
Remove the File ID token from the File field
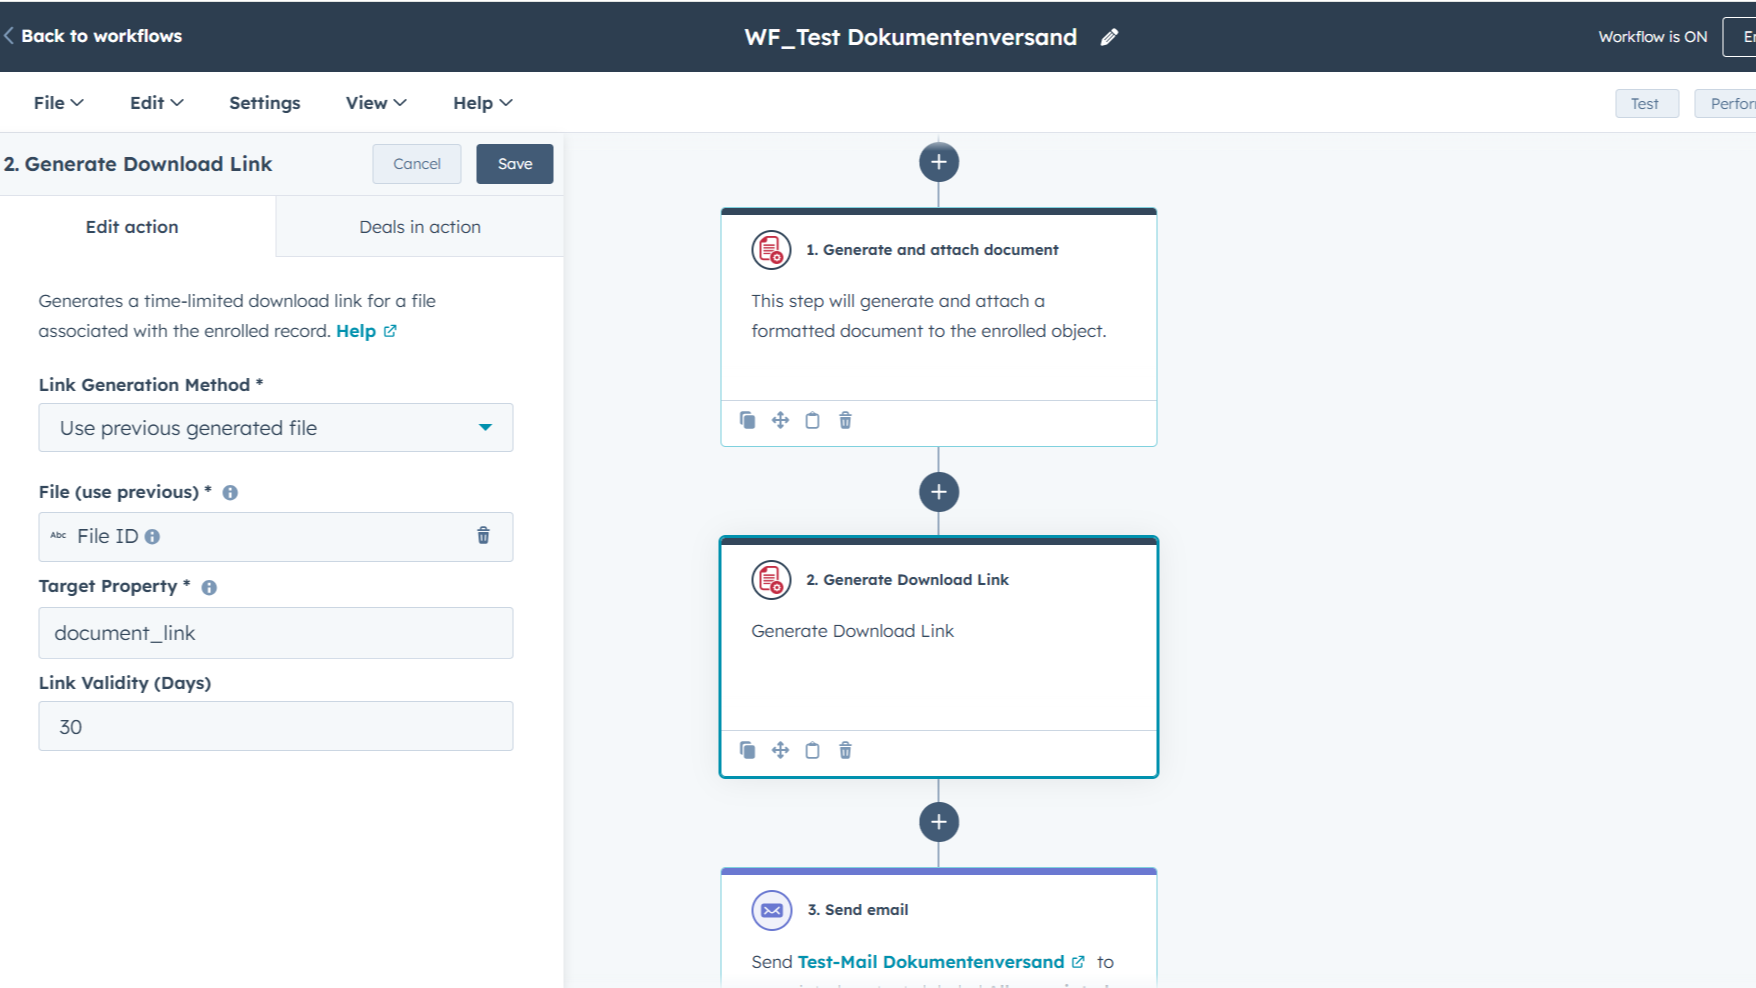point(483,536)
